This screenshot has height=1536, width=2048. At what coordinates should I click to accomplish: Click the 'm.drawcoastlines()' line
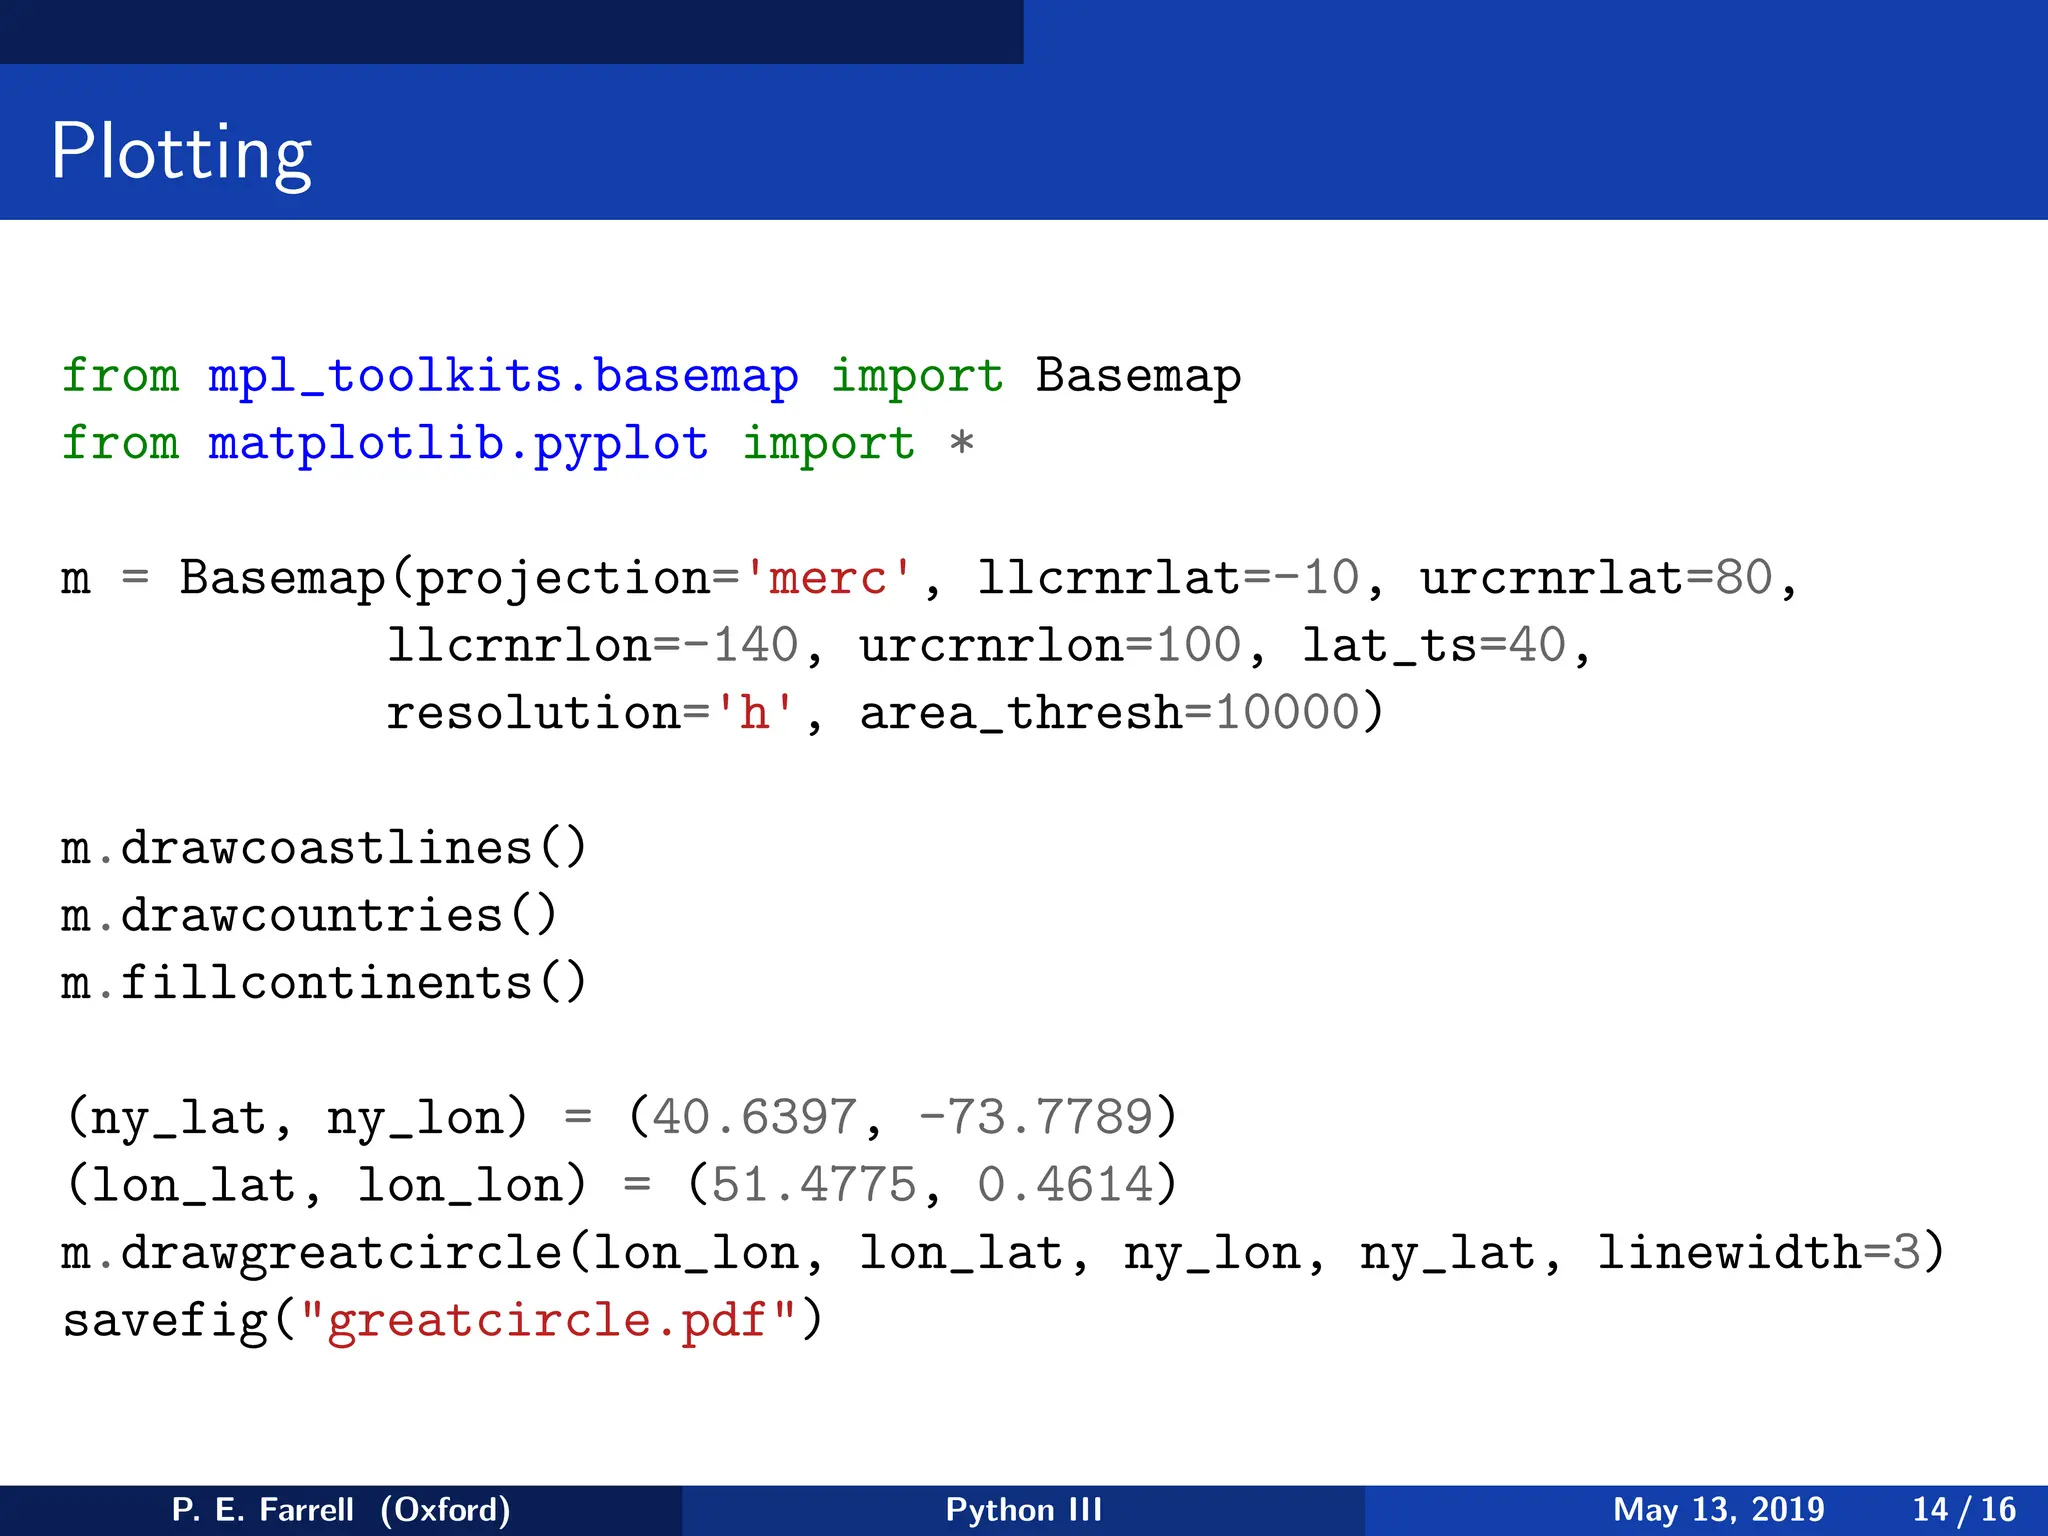[x=323, y=848]
